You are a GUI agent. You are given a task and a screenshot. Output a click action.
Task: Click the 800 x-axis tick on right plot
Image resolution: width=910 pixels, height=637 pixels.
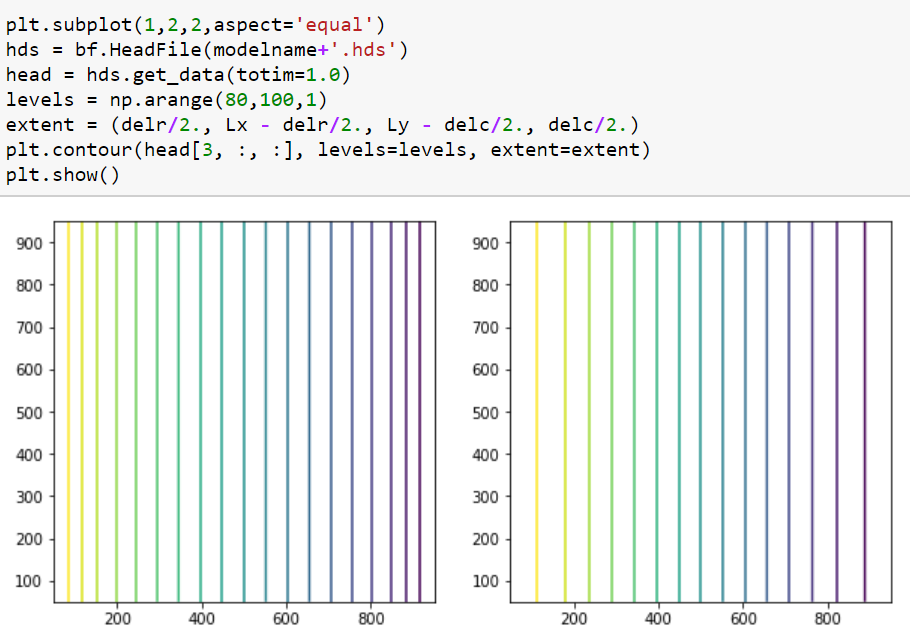pyautogui.click(x=830, y=619)
